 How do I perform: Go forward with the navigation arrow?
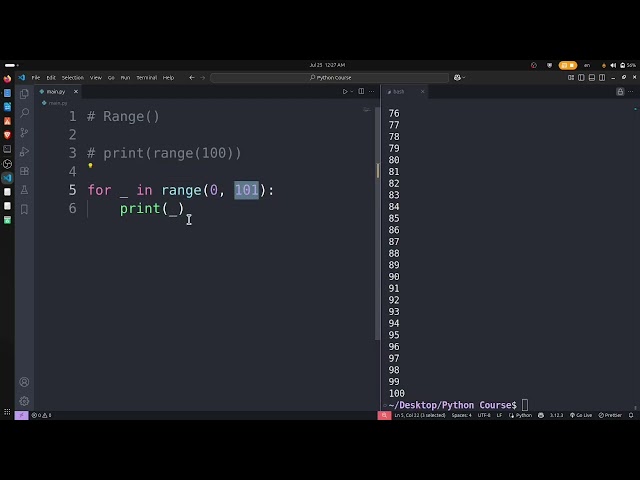(203, 78)
